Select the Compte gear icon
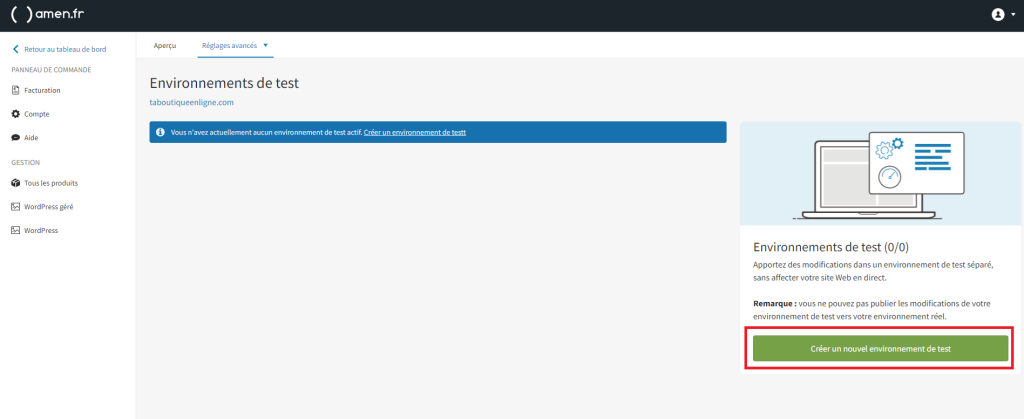 pos(15,114)
